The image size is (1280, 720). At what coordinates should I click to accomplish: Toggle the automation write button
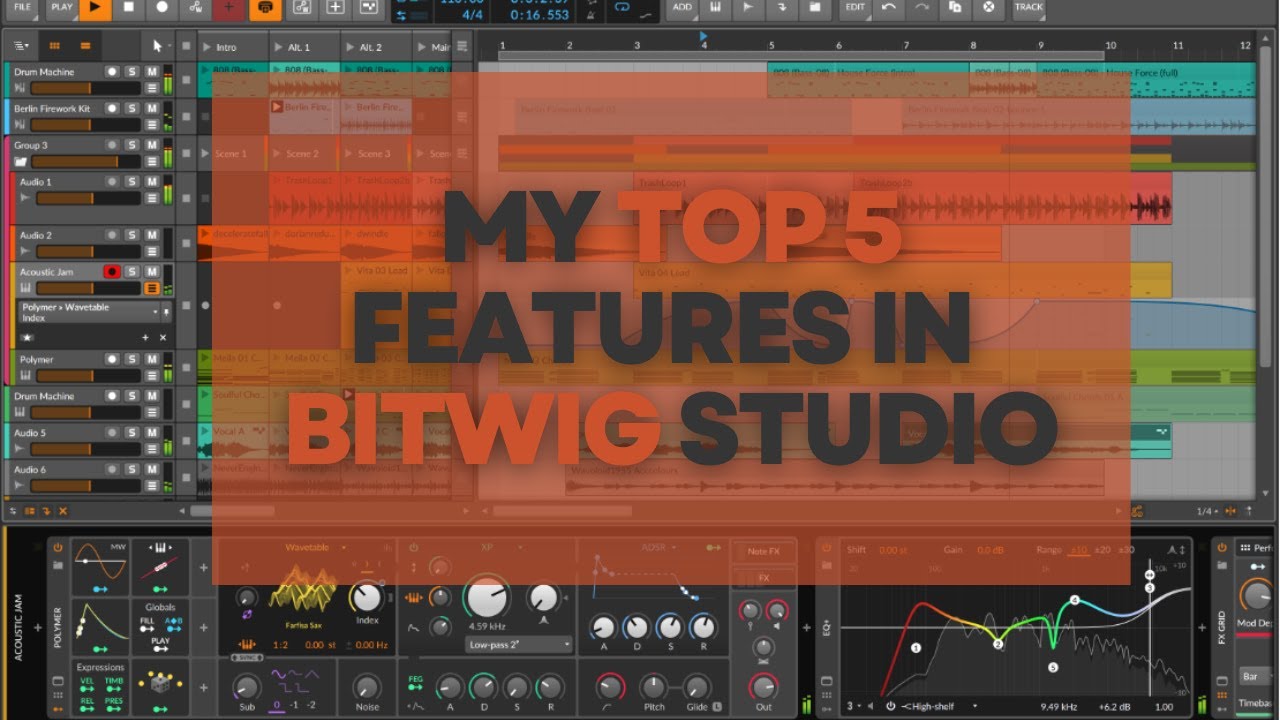(196, 8)
